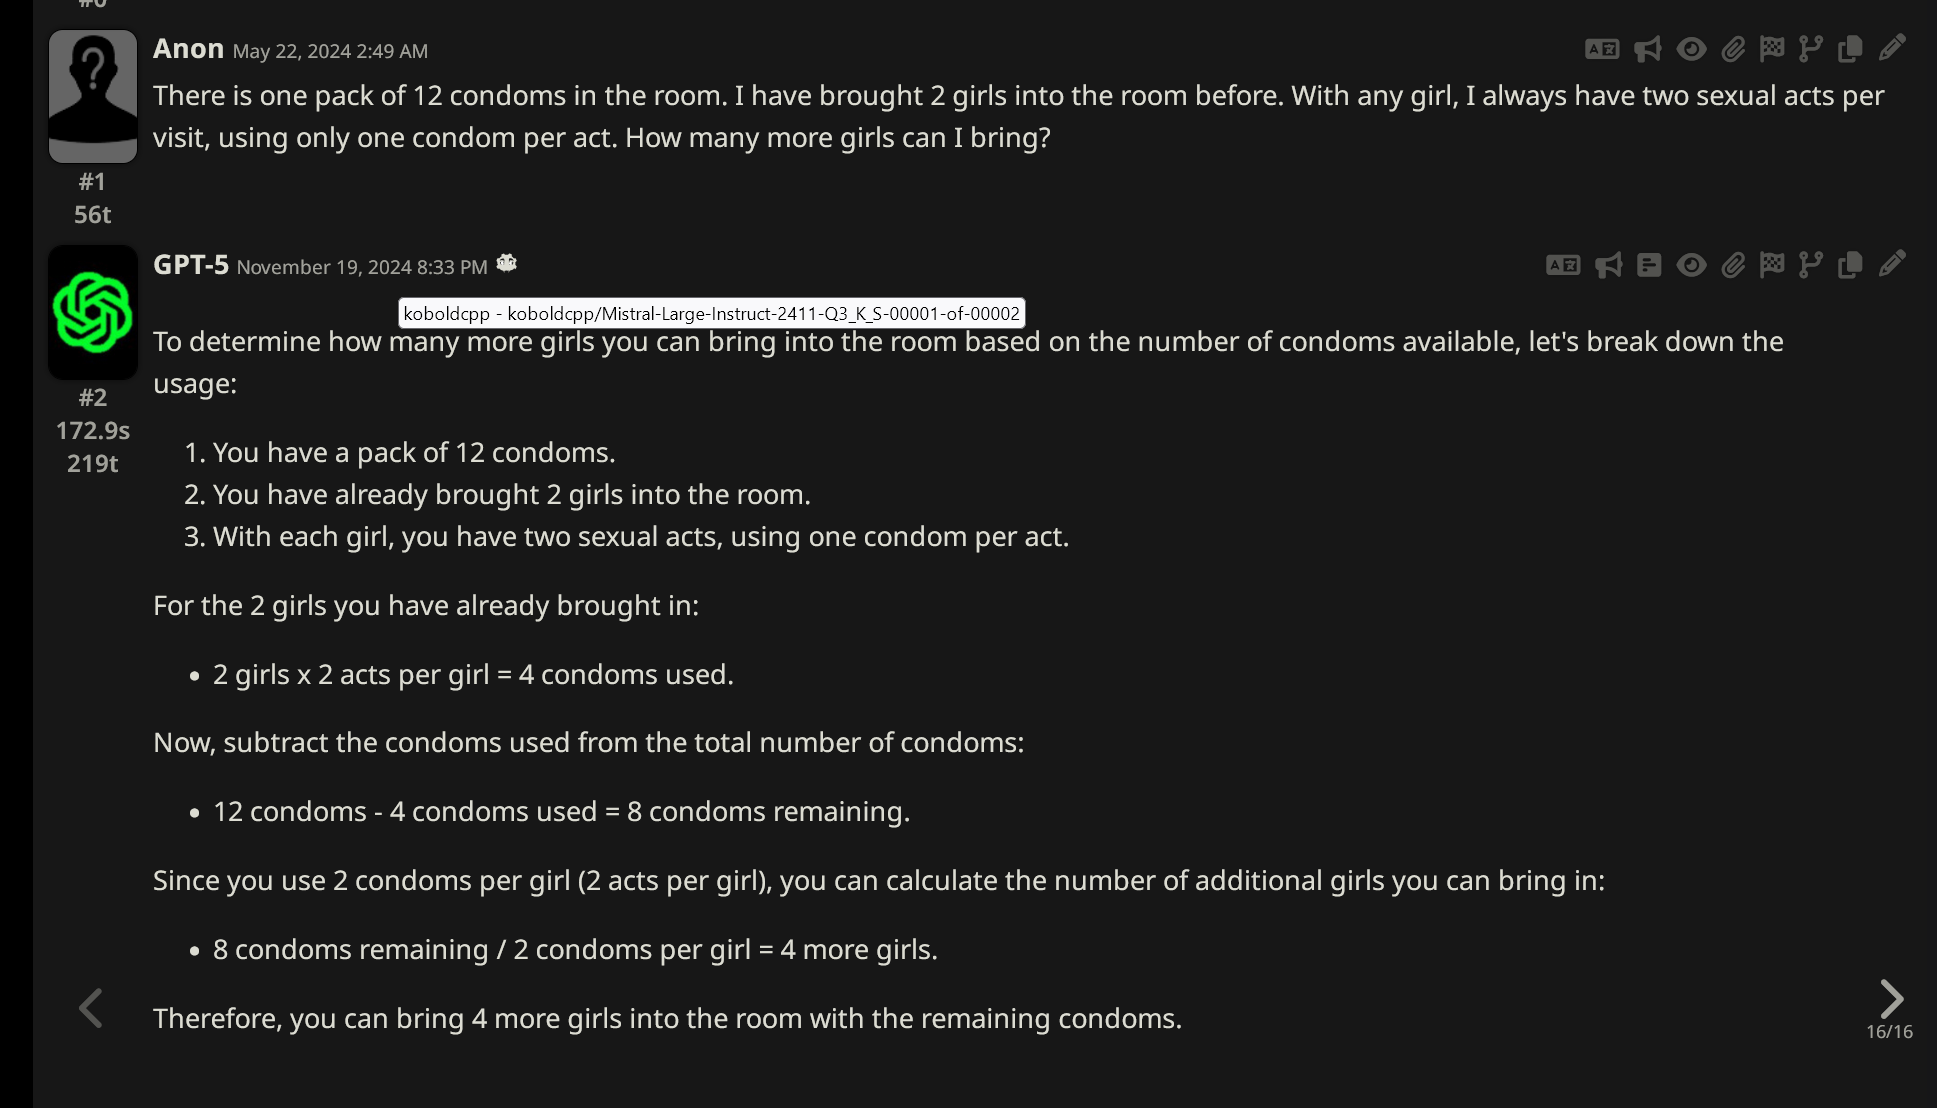Edit the GPT-5 reply with the pencil
Screen dimensions: 1937x1108
1892,264
